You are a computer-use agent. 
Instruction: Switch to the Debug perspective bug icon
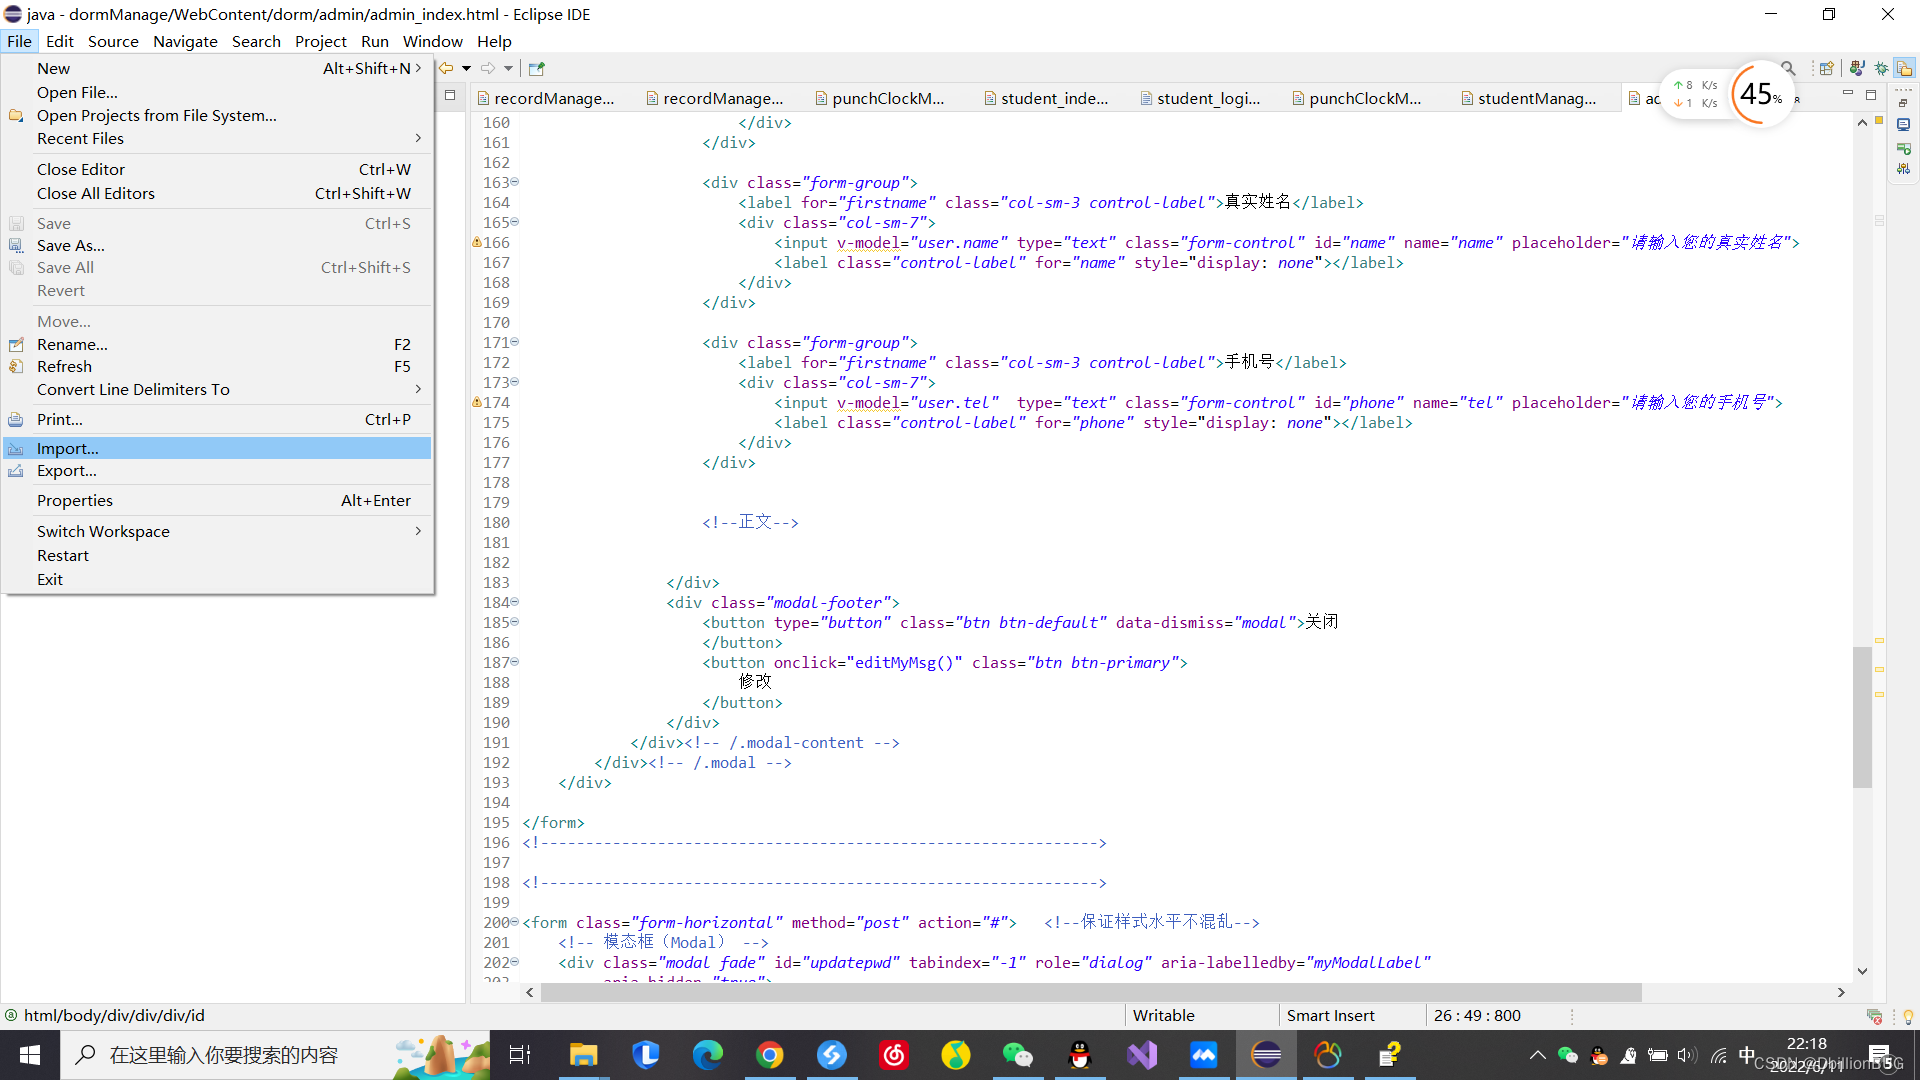(x=1881, y=68)
